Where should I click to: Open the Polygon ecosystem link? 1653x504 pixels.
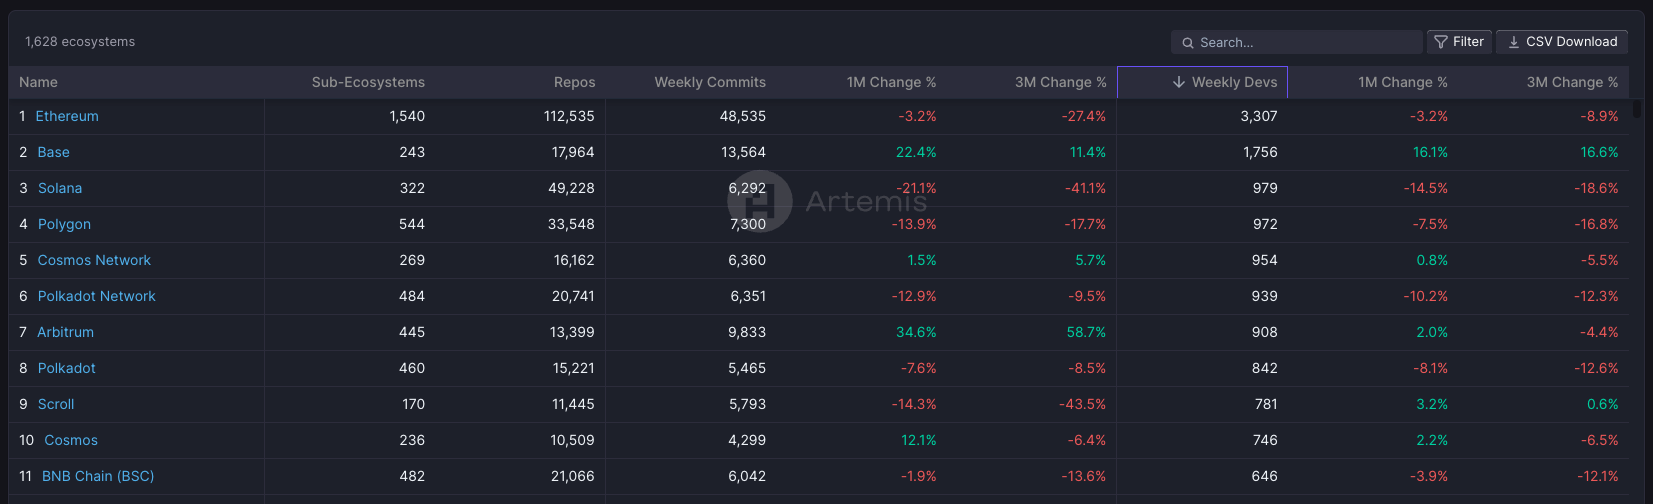pos(64,224)
